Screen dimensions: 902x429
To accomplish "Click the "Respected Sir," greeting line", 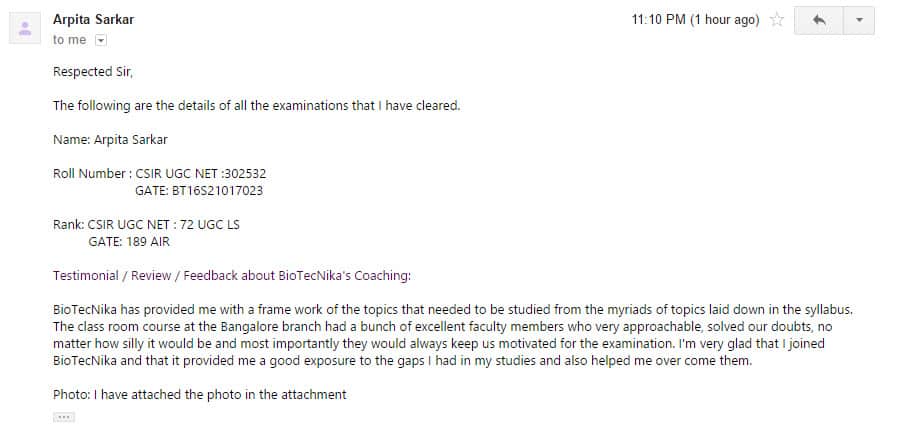I will tap(93, 72).
